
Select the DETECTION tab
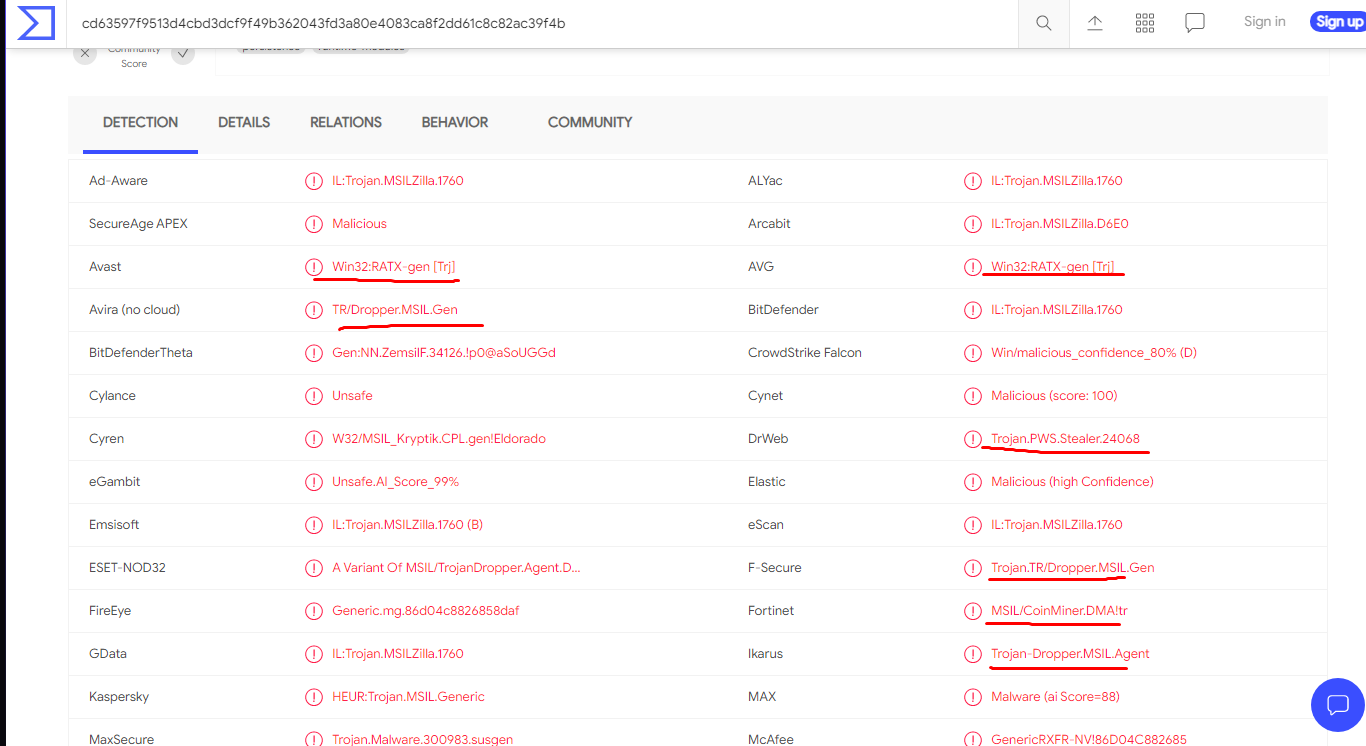click(x=140, y=122)
